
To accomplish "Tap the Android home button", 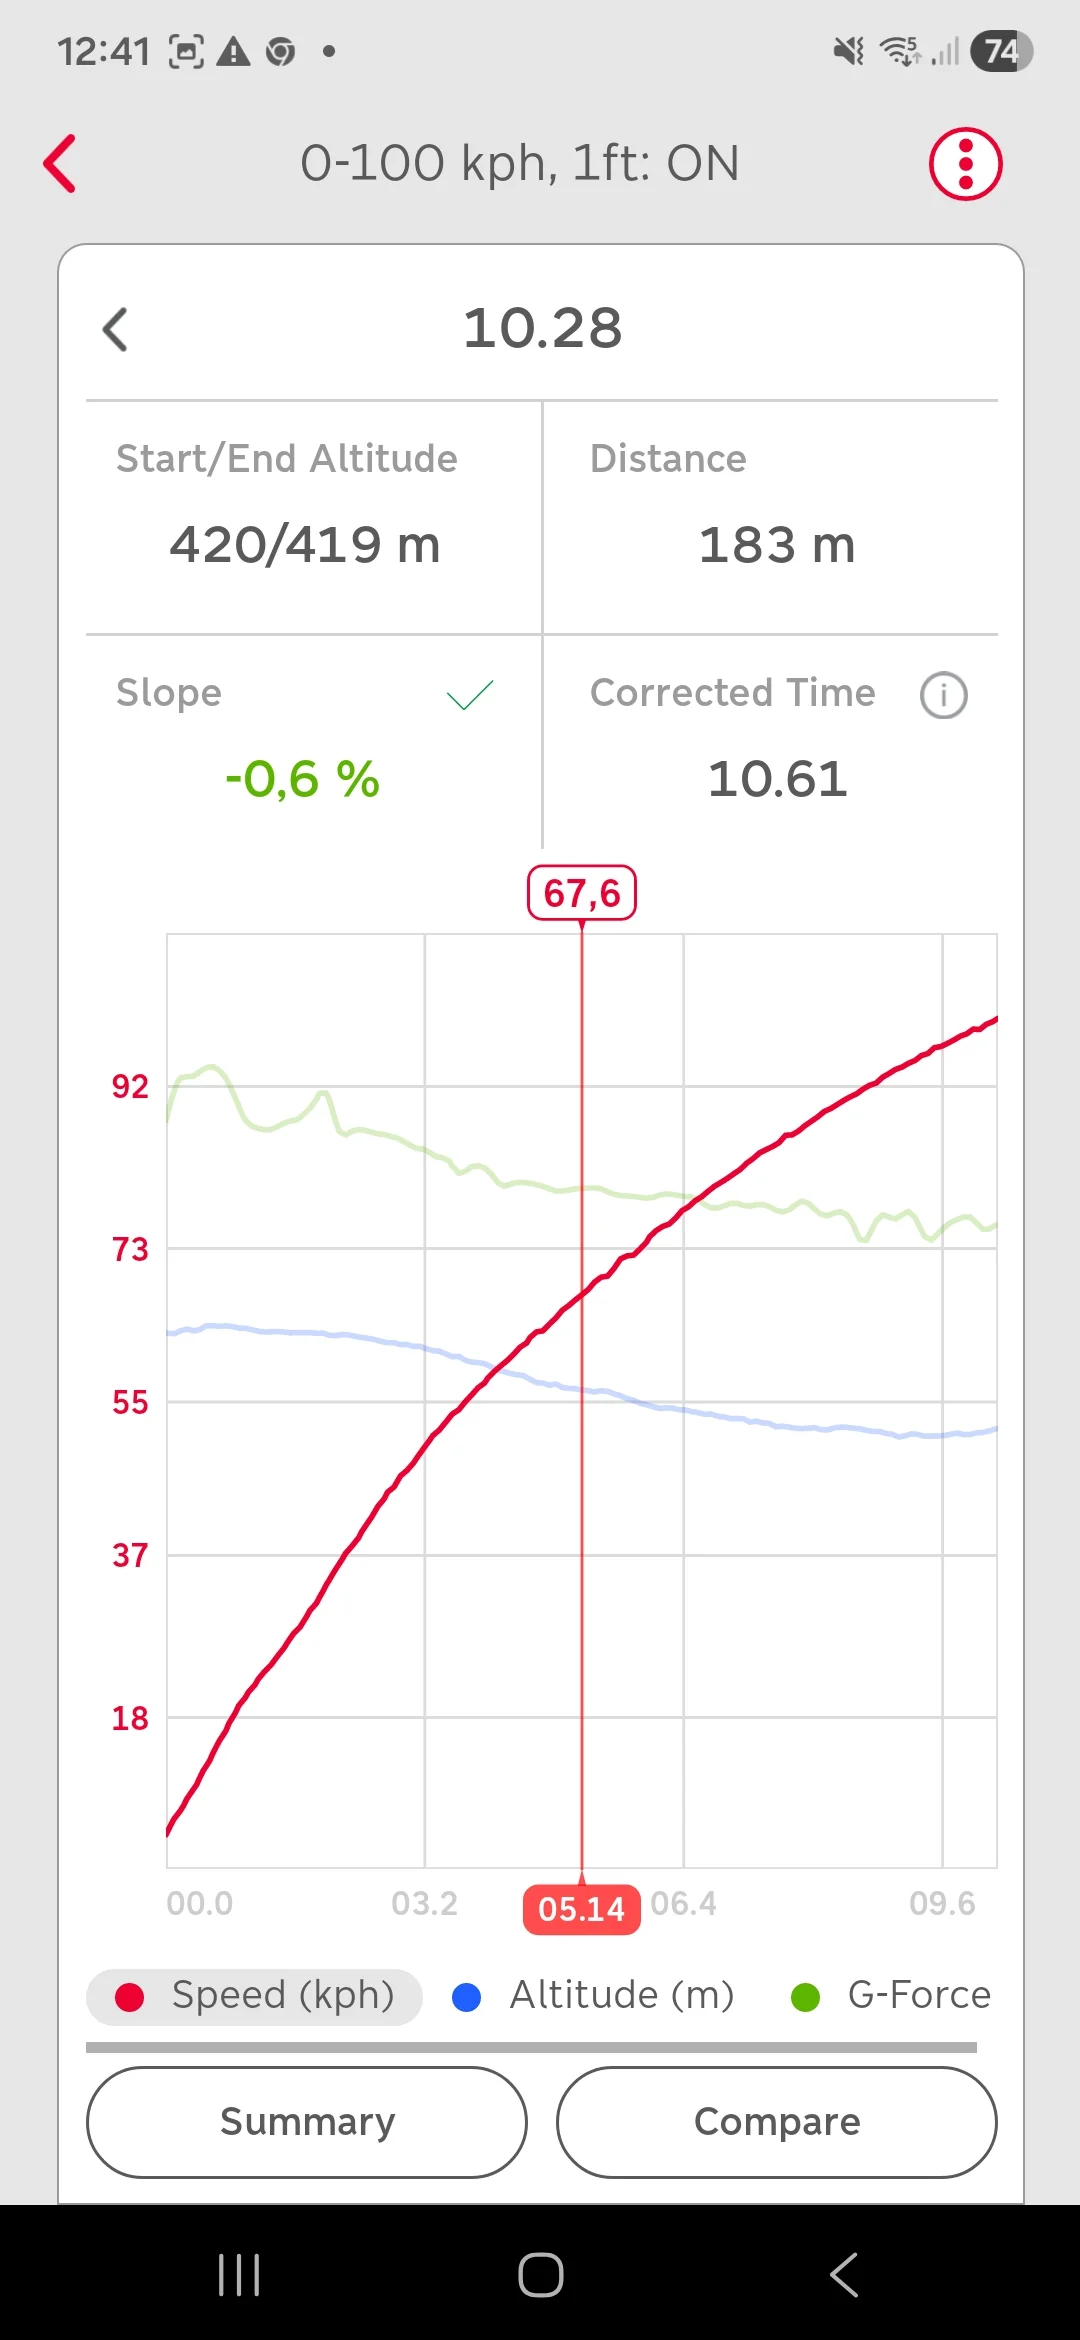I will (x=541, y=2275).
